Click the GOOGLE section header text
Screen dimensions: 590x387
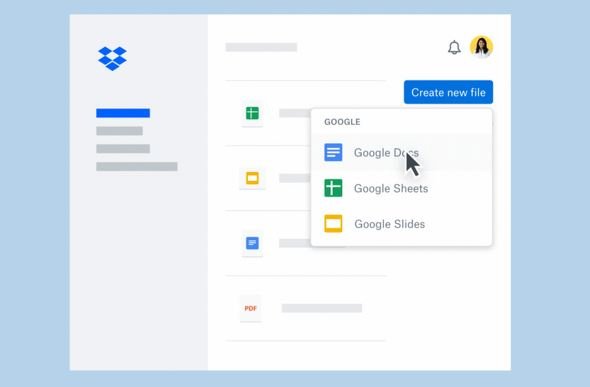pyautogui.click(x=342, y=122)
